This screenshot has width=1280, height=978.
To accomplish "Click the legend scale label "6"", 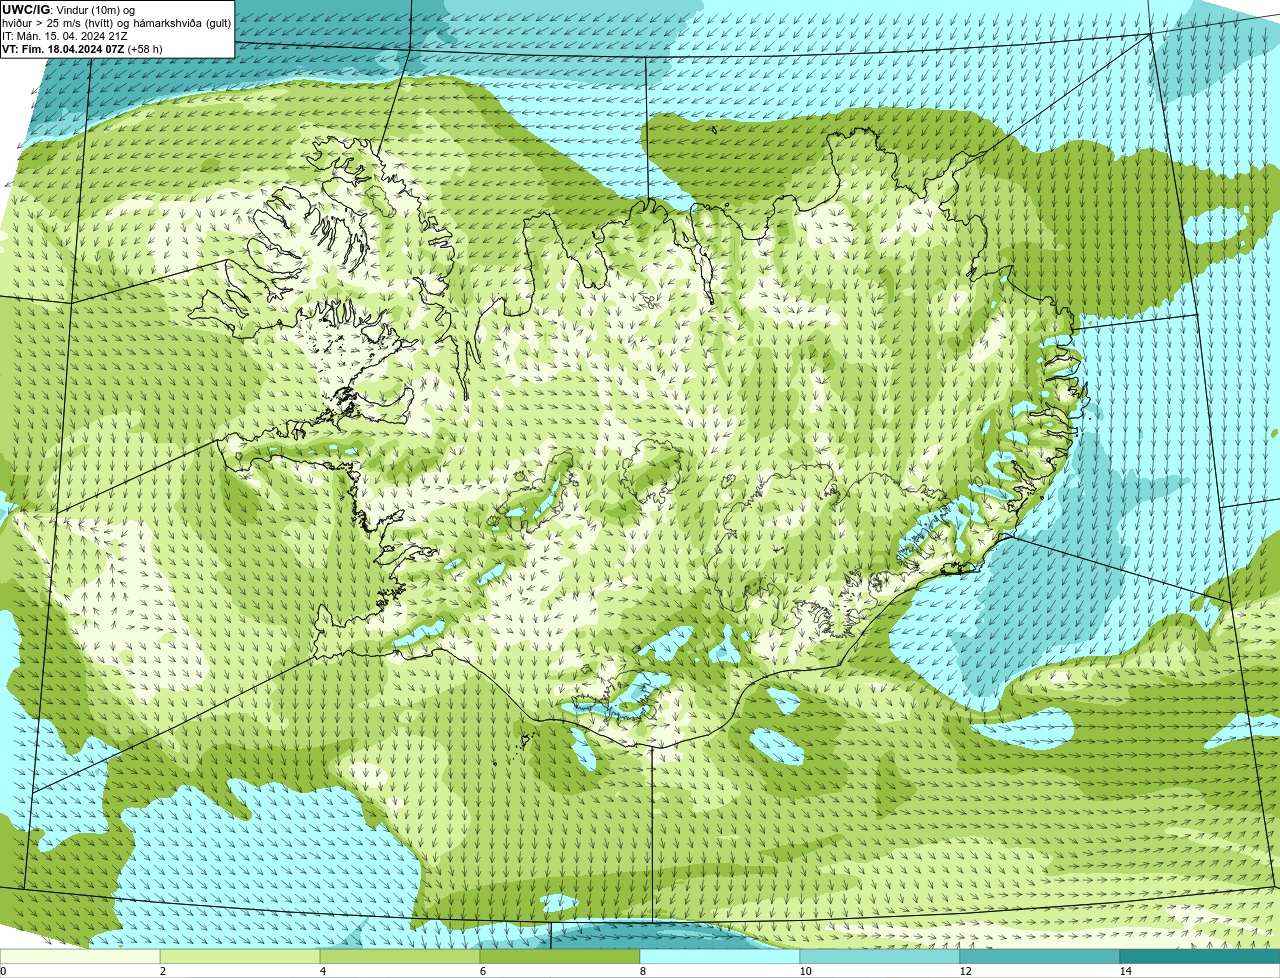I will [x=482, y=971].
